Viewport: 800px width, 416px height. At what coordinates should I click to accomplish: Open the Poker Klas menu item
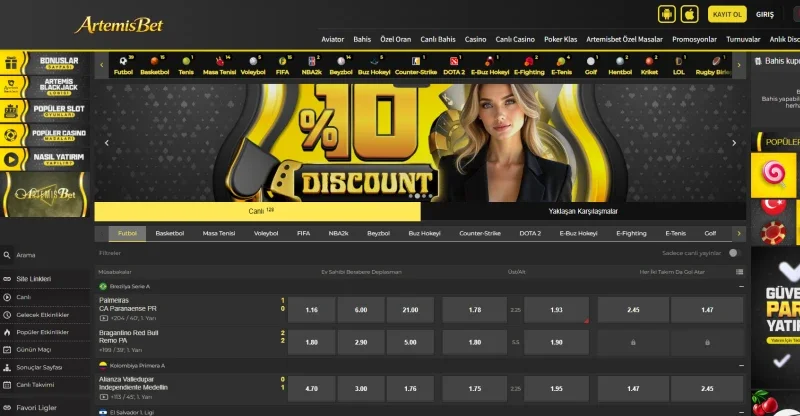[x=560, y=39]
